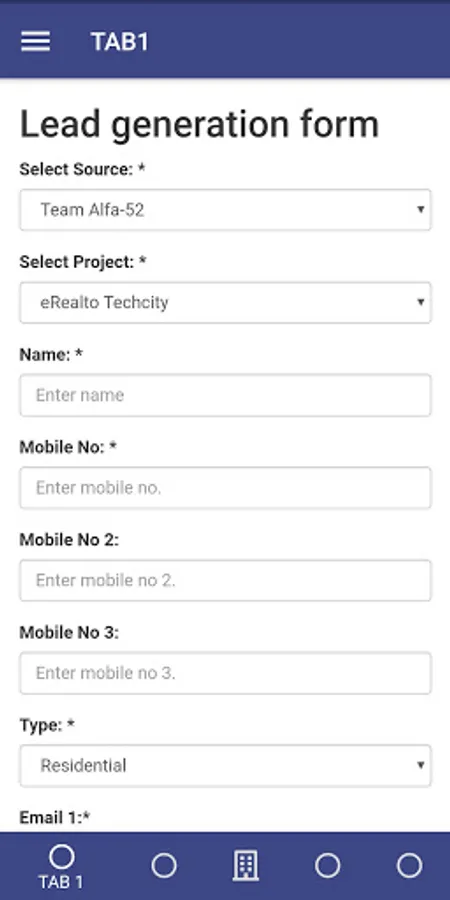Select the second circle icon in bottom bar
The image size is (450, 900).
(x=164, y=866)
